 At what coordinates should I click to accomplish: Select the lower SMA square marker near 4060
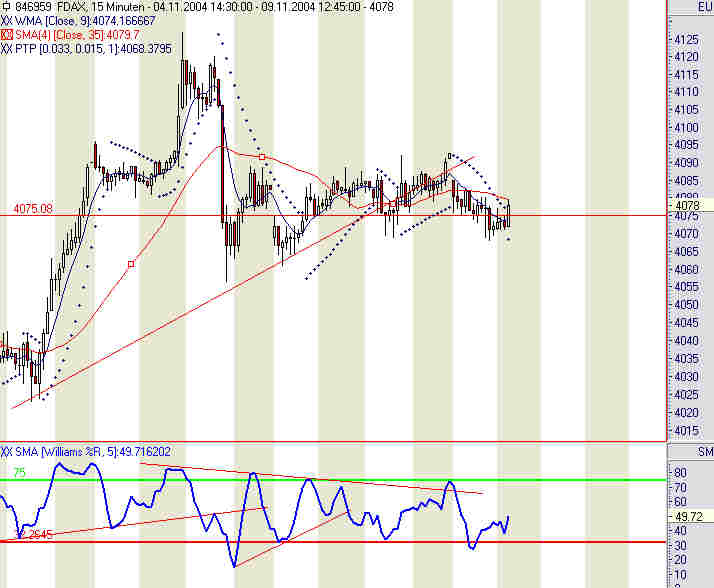click(x=131, y=264)
